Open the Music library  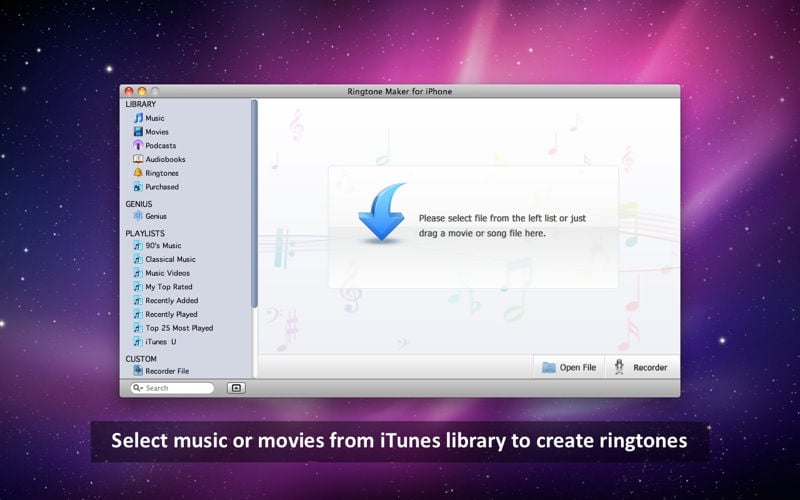click(155, 118)
